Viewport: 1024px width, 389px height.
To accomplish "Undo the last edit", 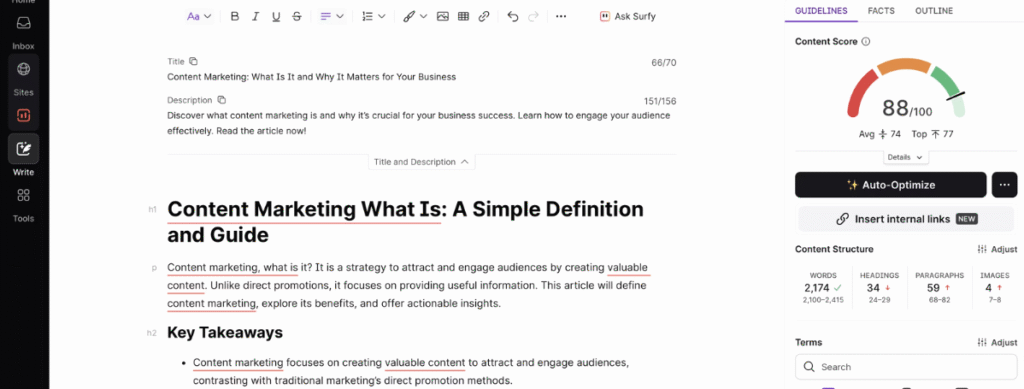I will 513,16.
